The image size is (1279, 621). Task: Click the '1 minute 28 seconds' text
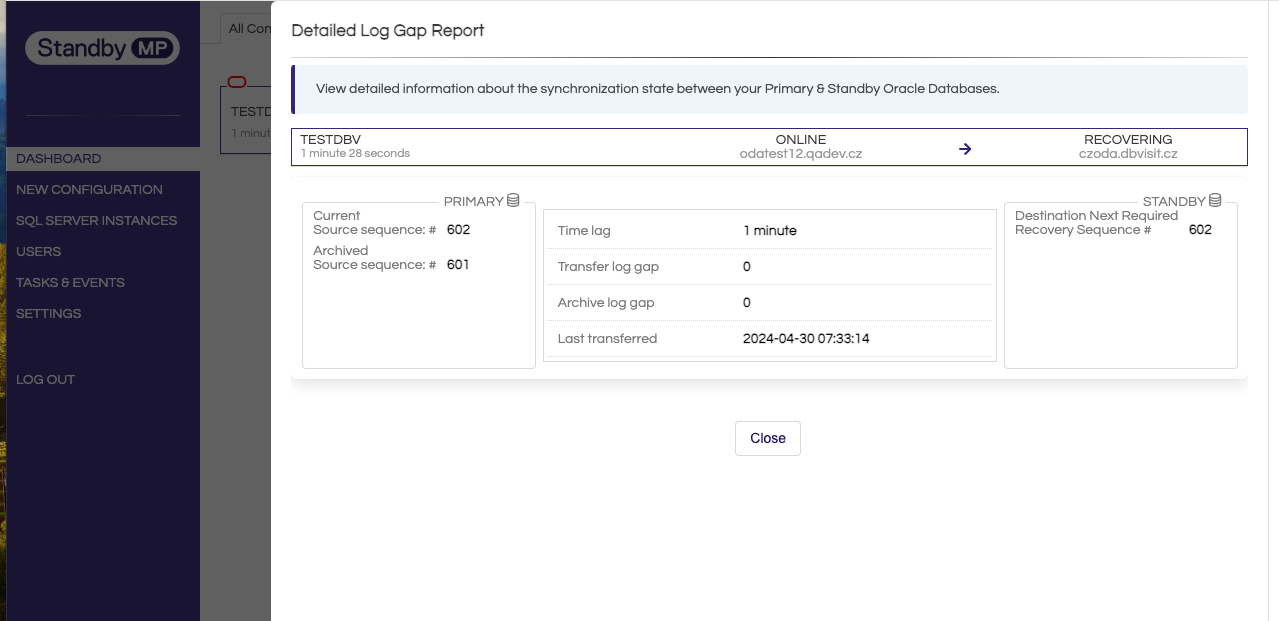click(355, 154)
